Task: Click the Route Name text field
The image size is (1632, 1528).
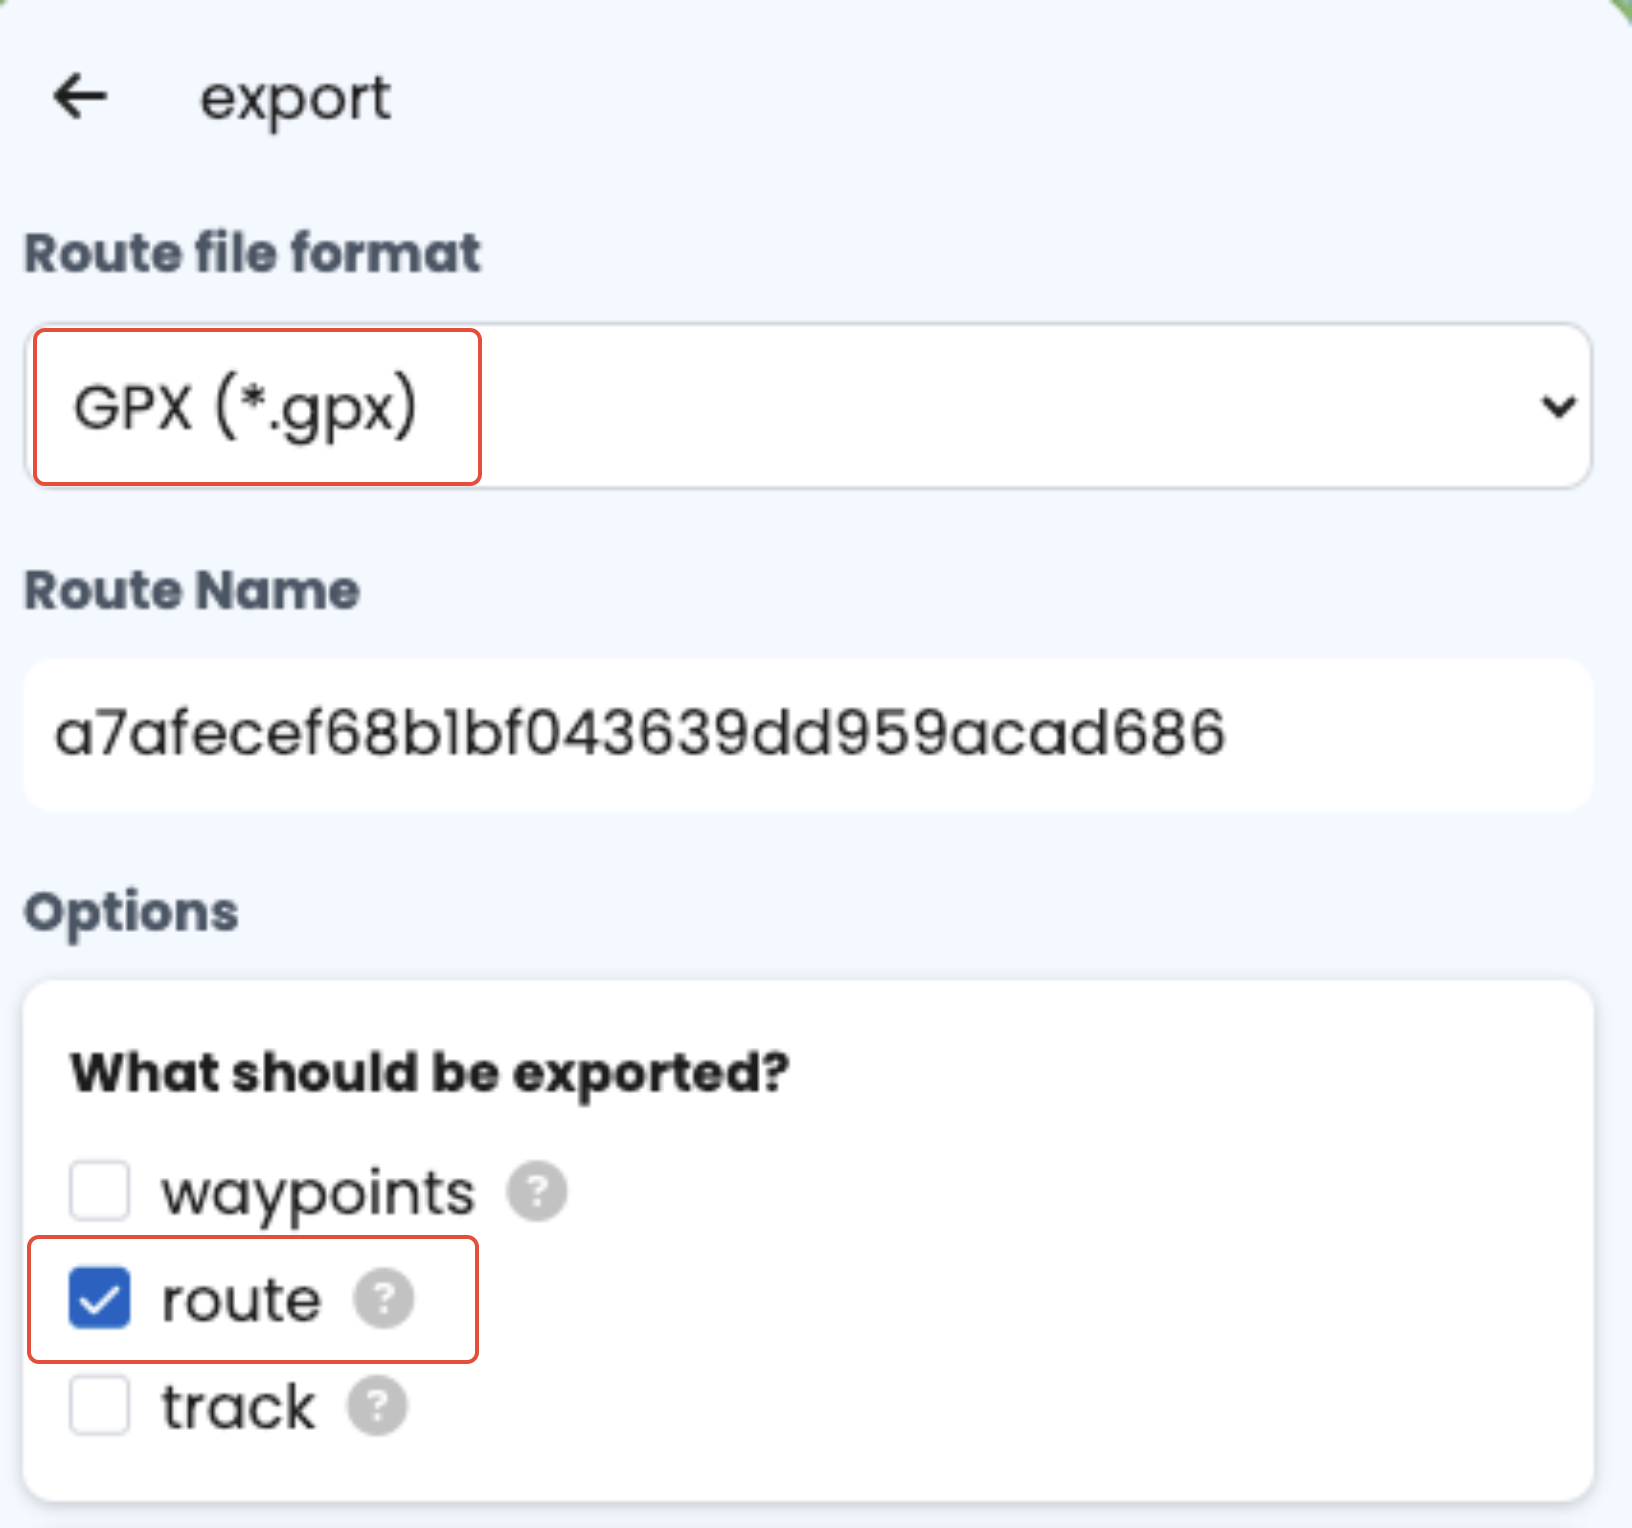Action: (806, 734)
